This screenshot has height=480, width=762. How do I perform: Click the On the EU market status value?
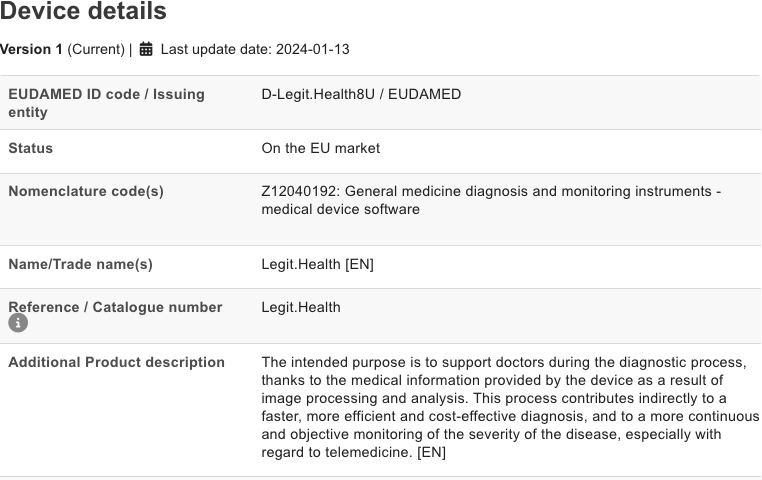tap(321, 148)
